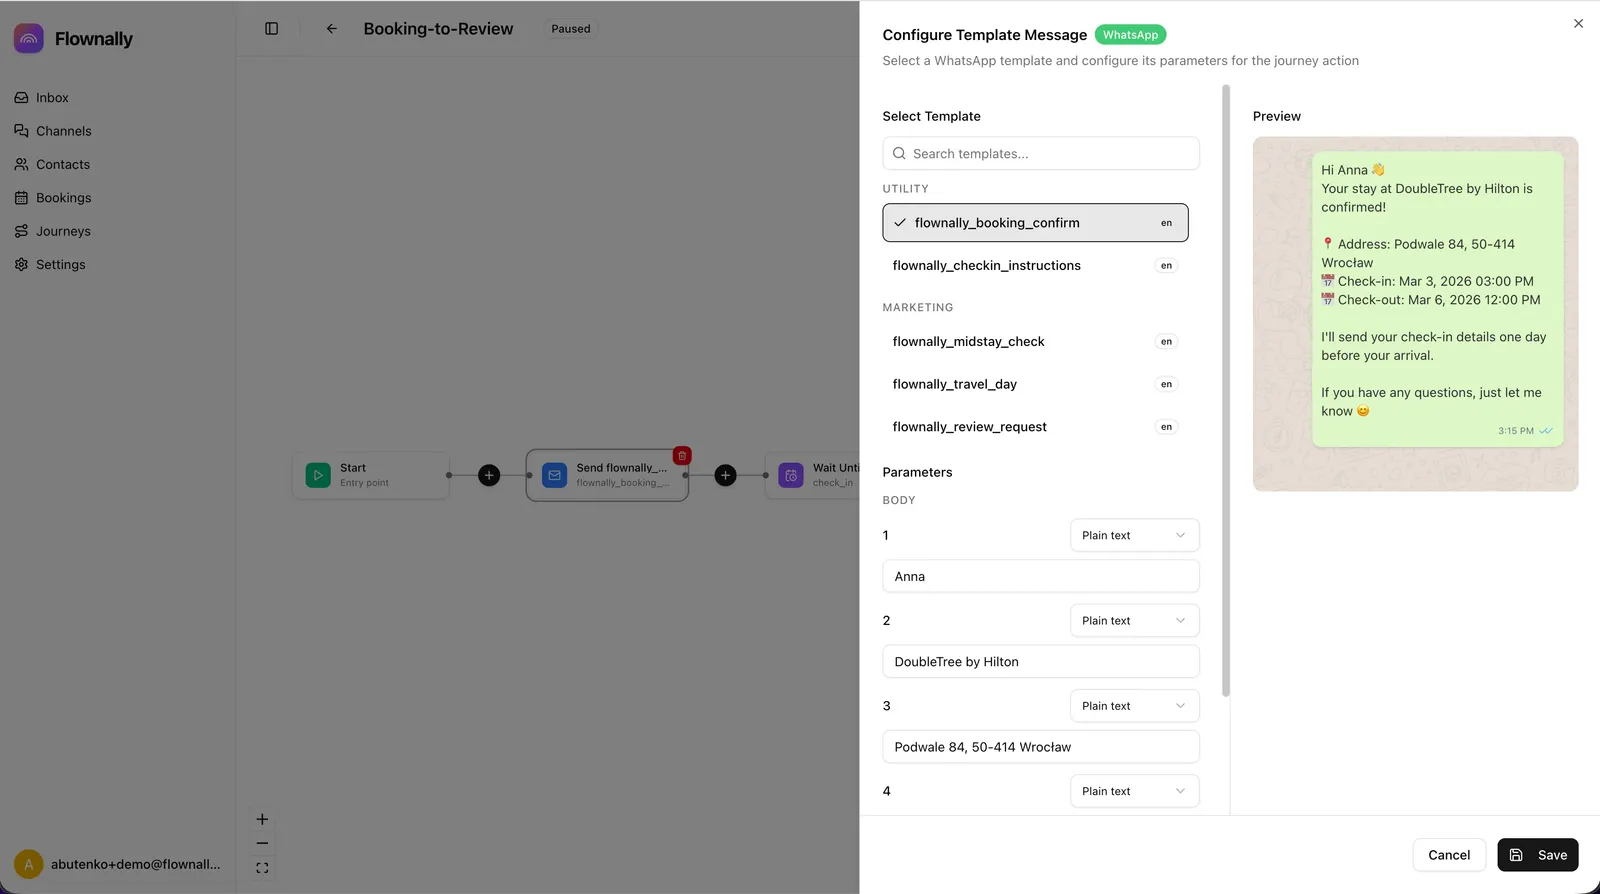This screenshot has width=1600, height=894.
Task: Click the template list scrollbar
Action: 1226,391
